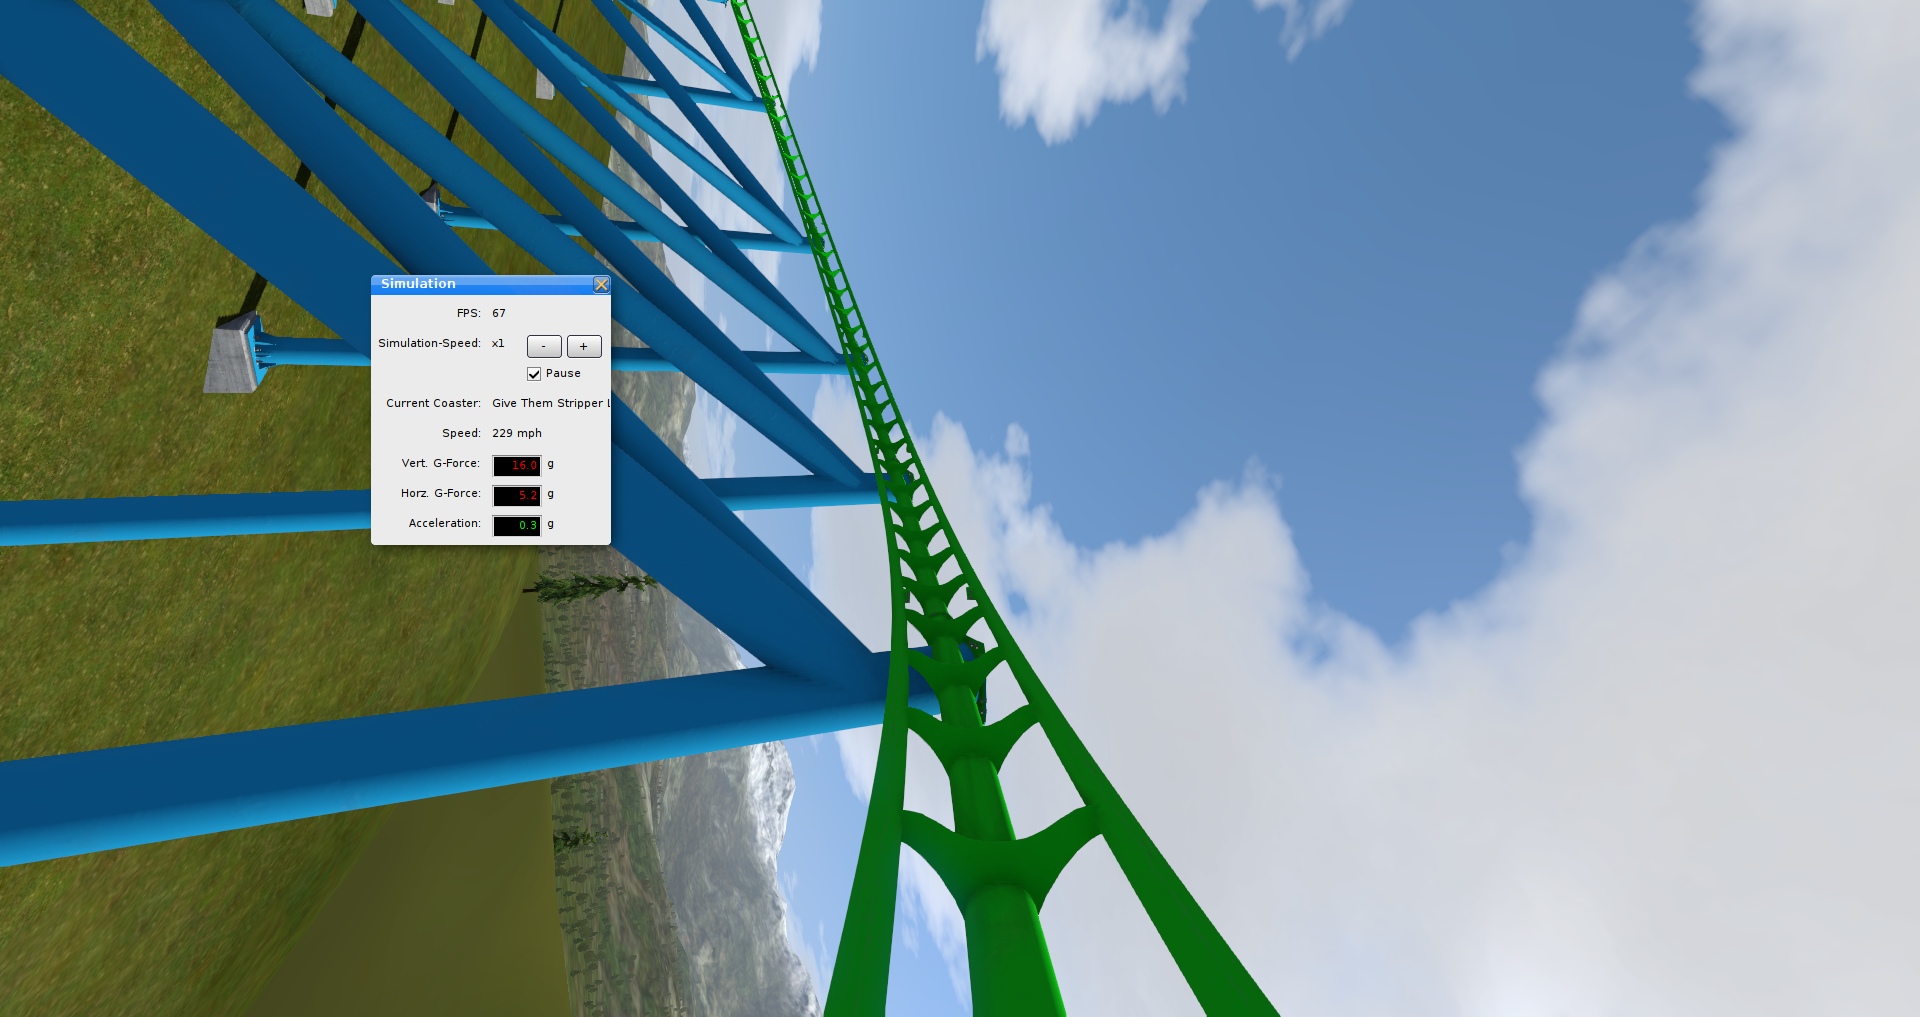Screen dimensions: 1920x1017
Task: Click the Acceleration label
Action: [x=444, y=524]
